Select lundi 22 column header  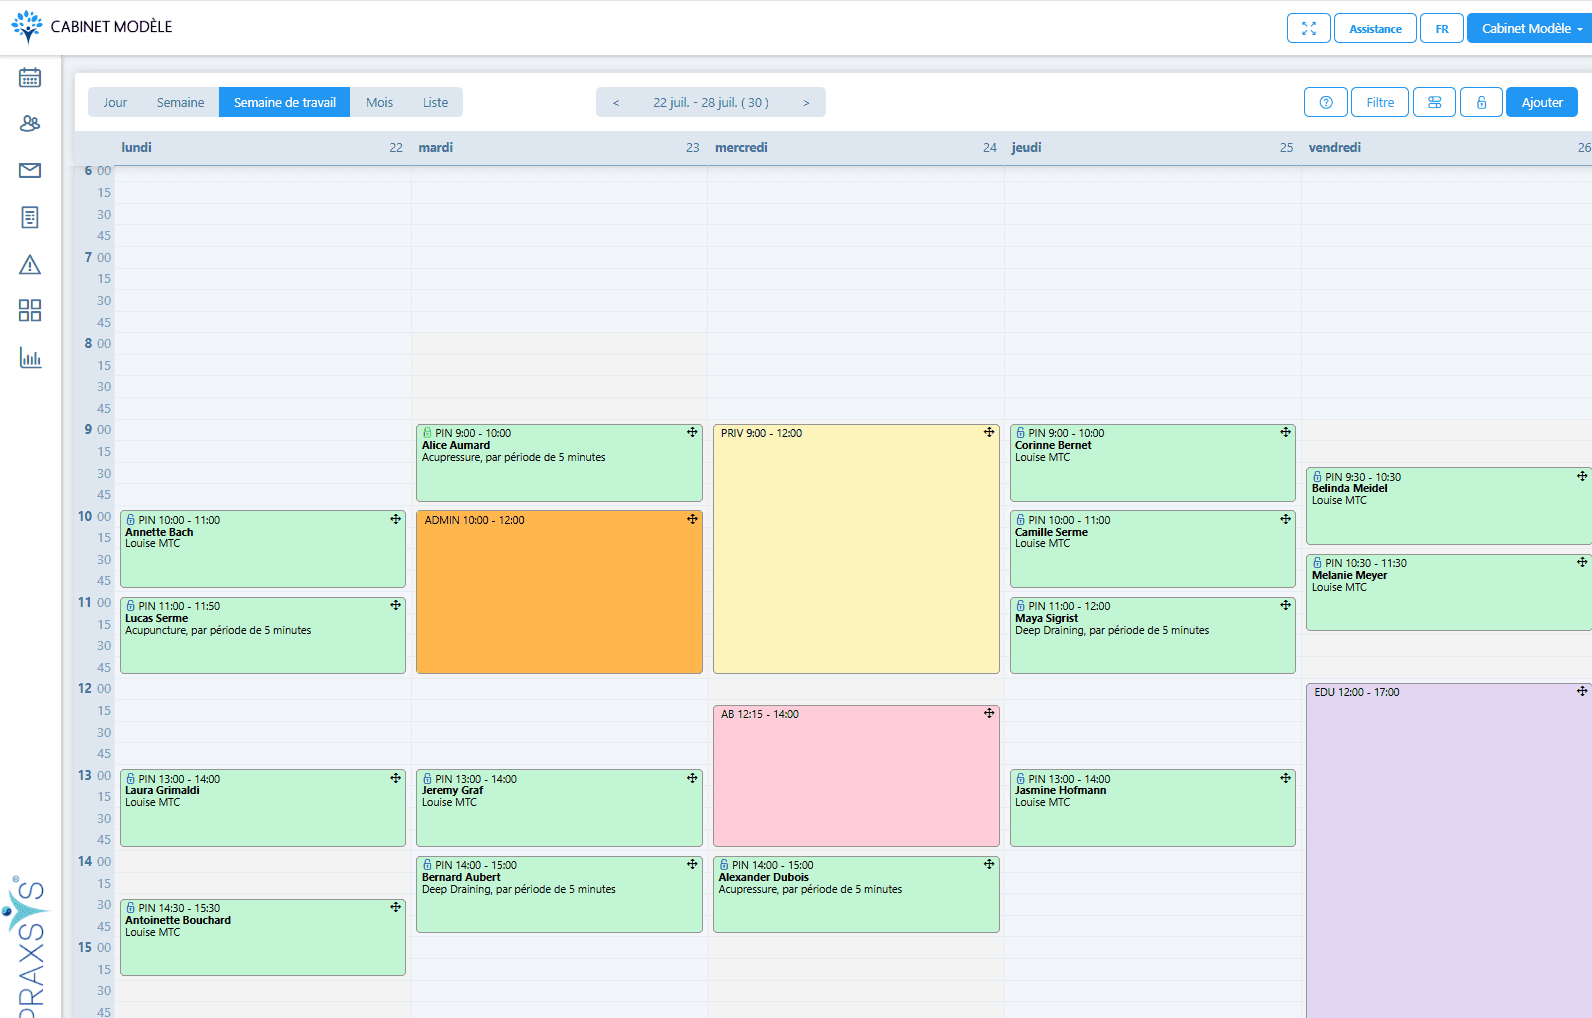(262, 147)
